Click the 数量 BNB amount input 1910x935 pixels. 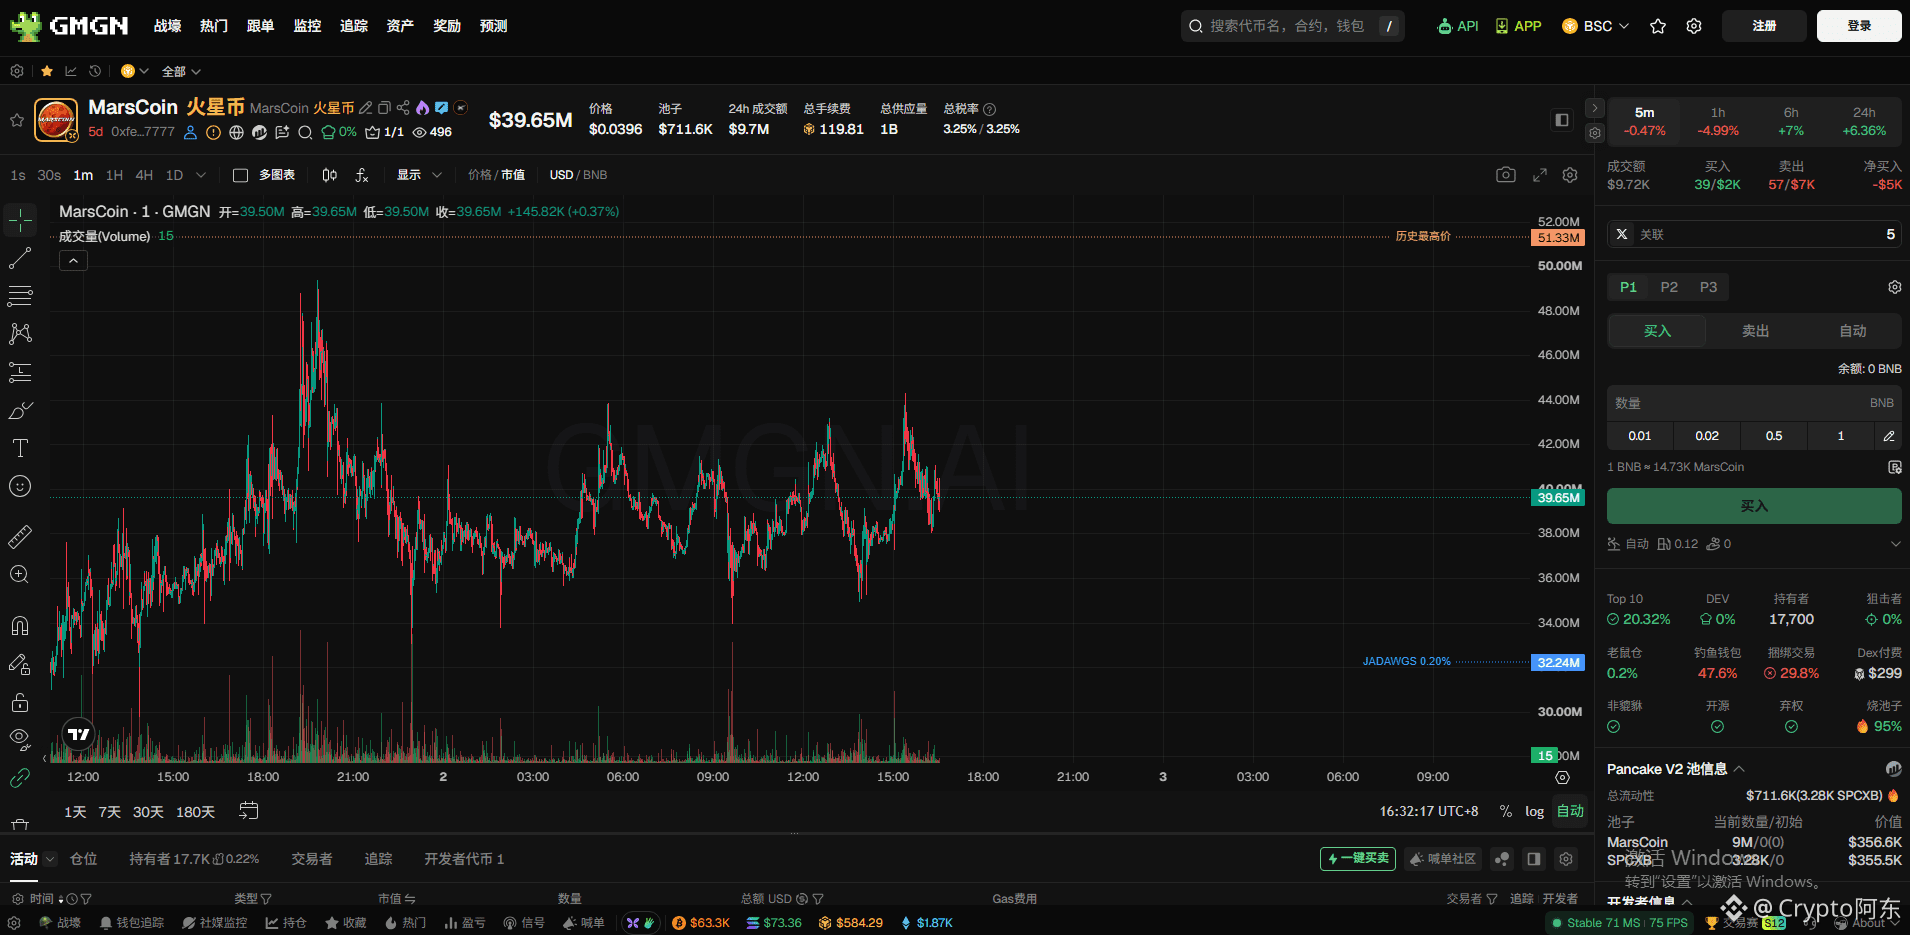point(1754,403)
